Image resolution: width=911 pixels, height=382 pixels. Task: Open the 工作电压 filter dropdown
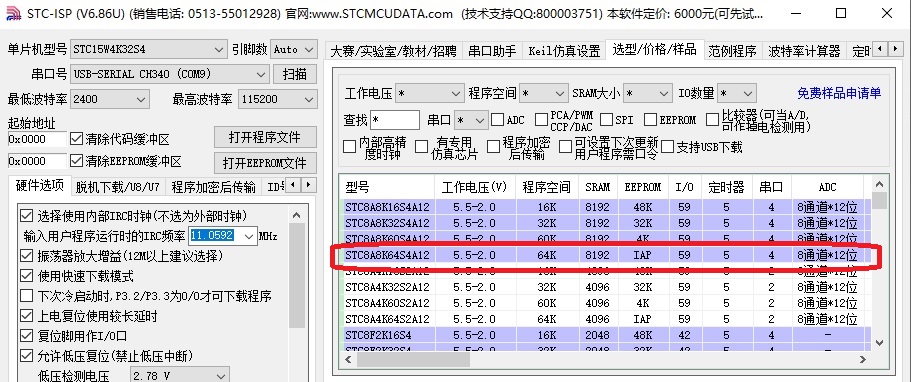click(x=429, y=93)
